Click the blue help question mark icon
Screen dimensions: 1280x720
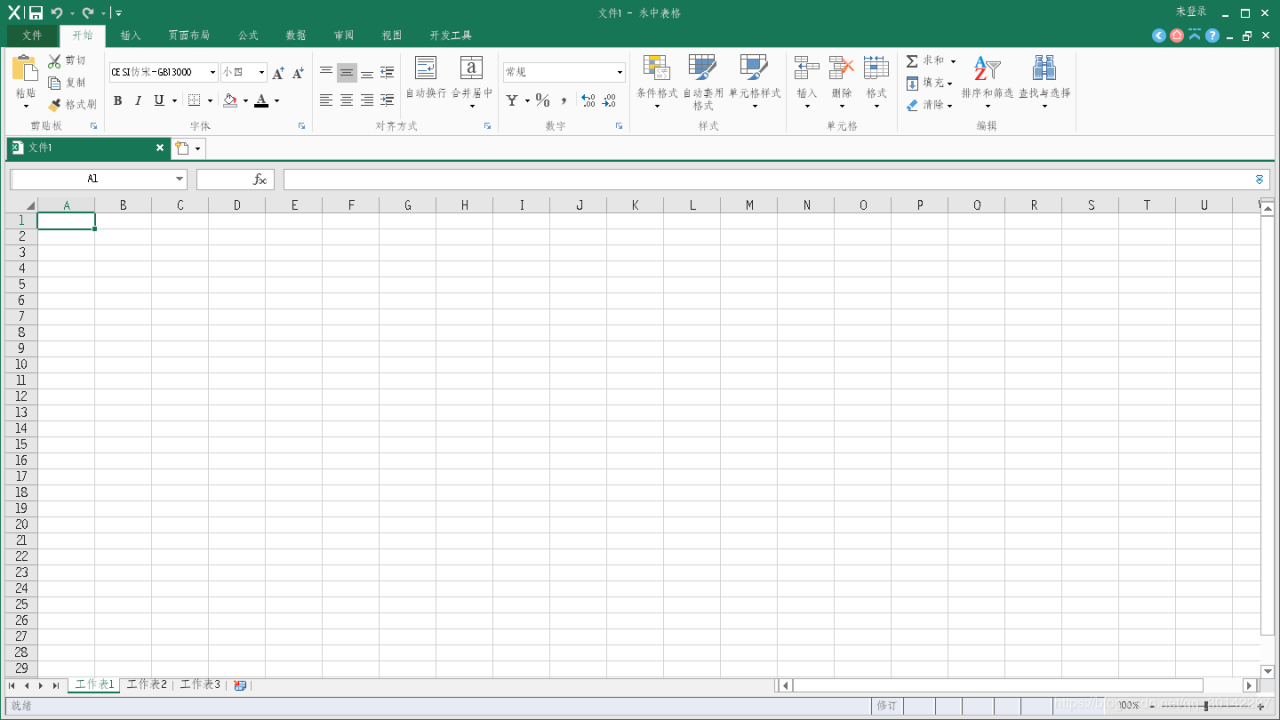(x=1212, y=35)
